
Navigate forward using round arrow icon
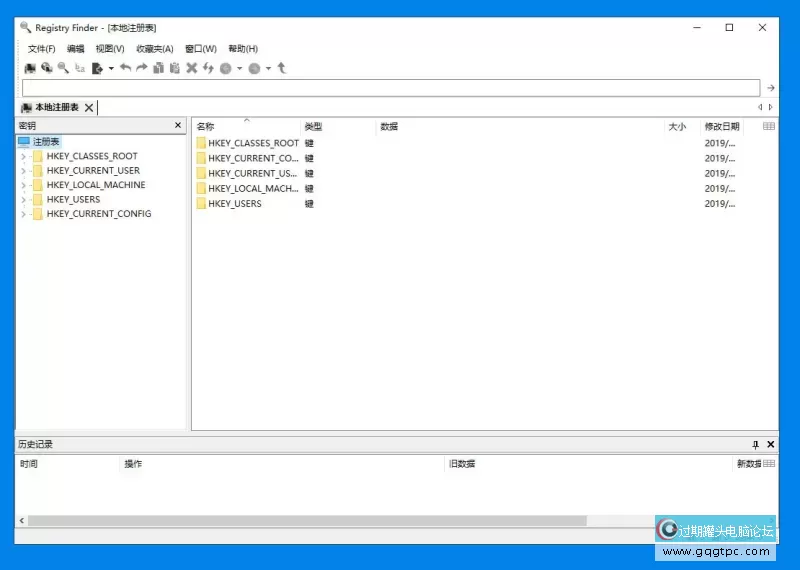254,68
